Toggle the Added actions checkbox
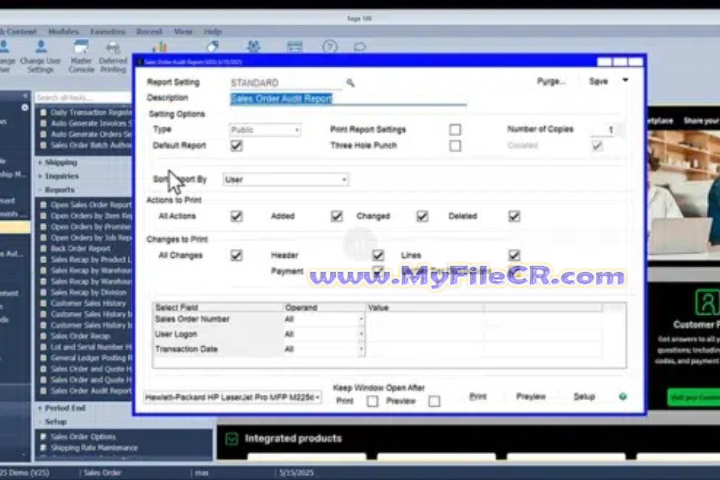This screenshot has height=480, width=720. 337,216
